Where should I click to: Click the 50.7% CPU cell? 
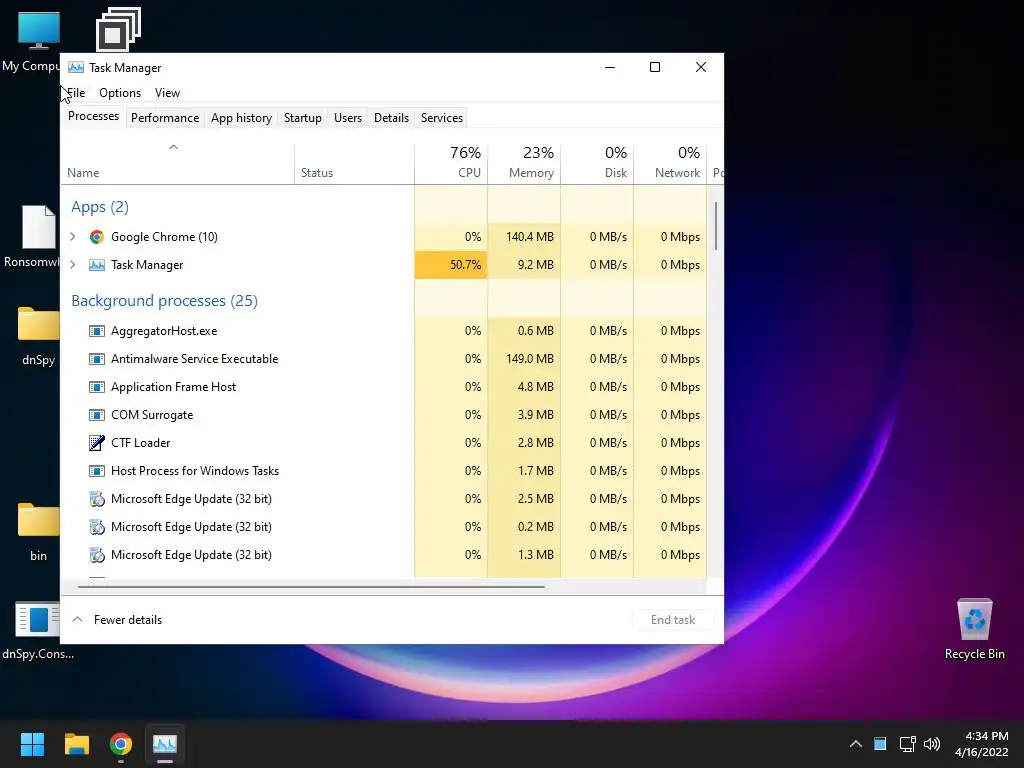pyautogui.click(x=451, y=264)
